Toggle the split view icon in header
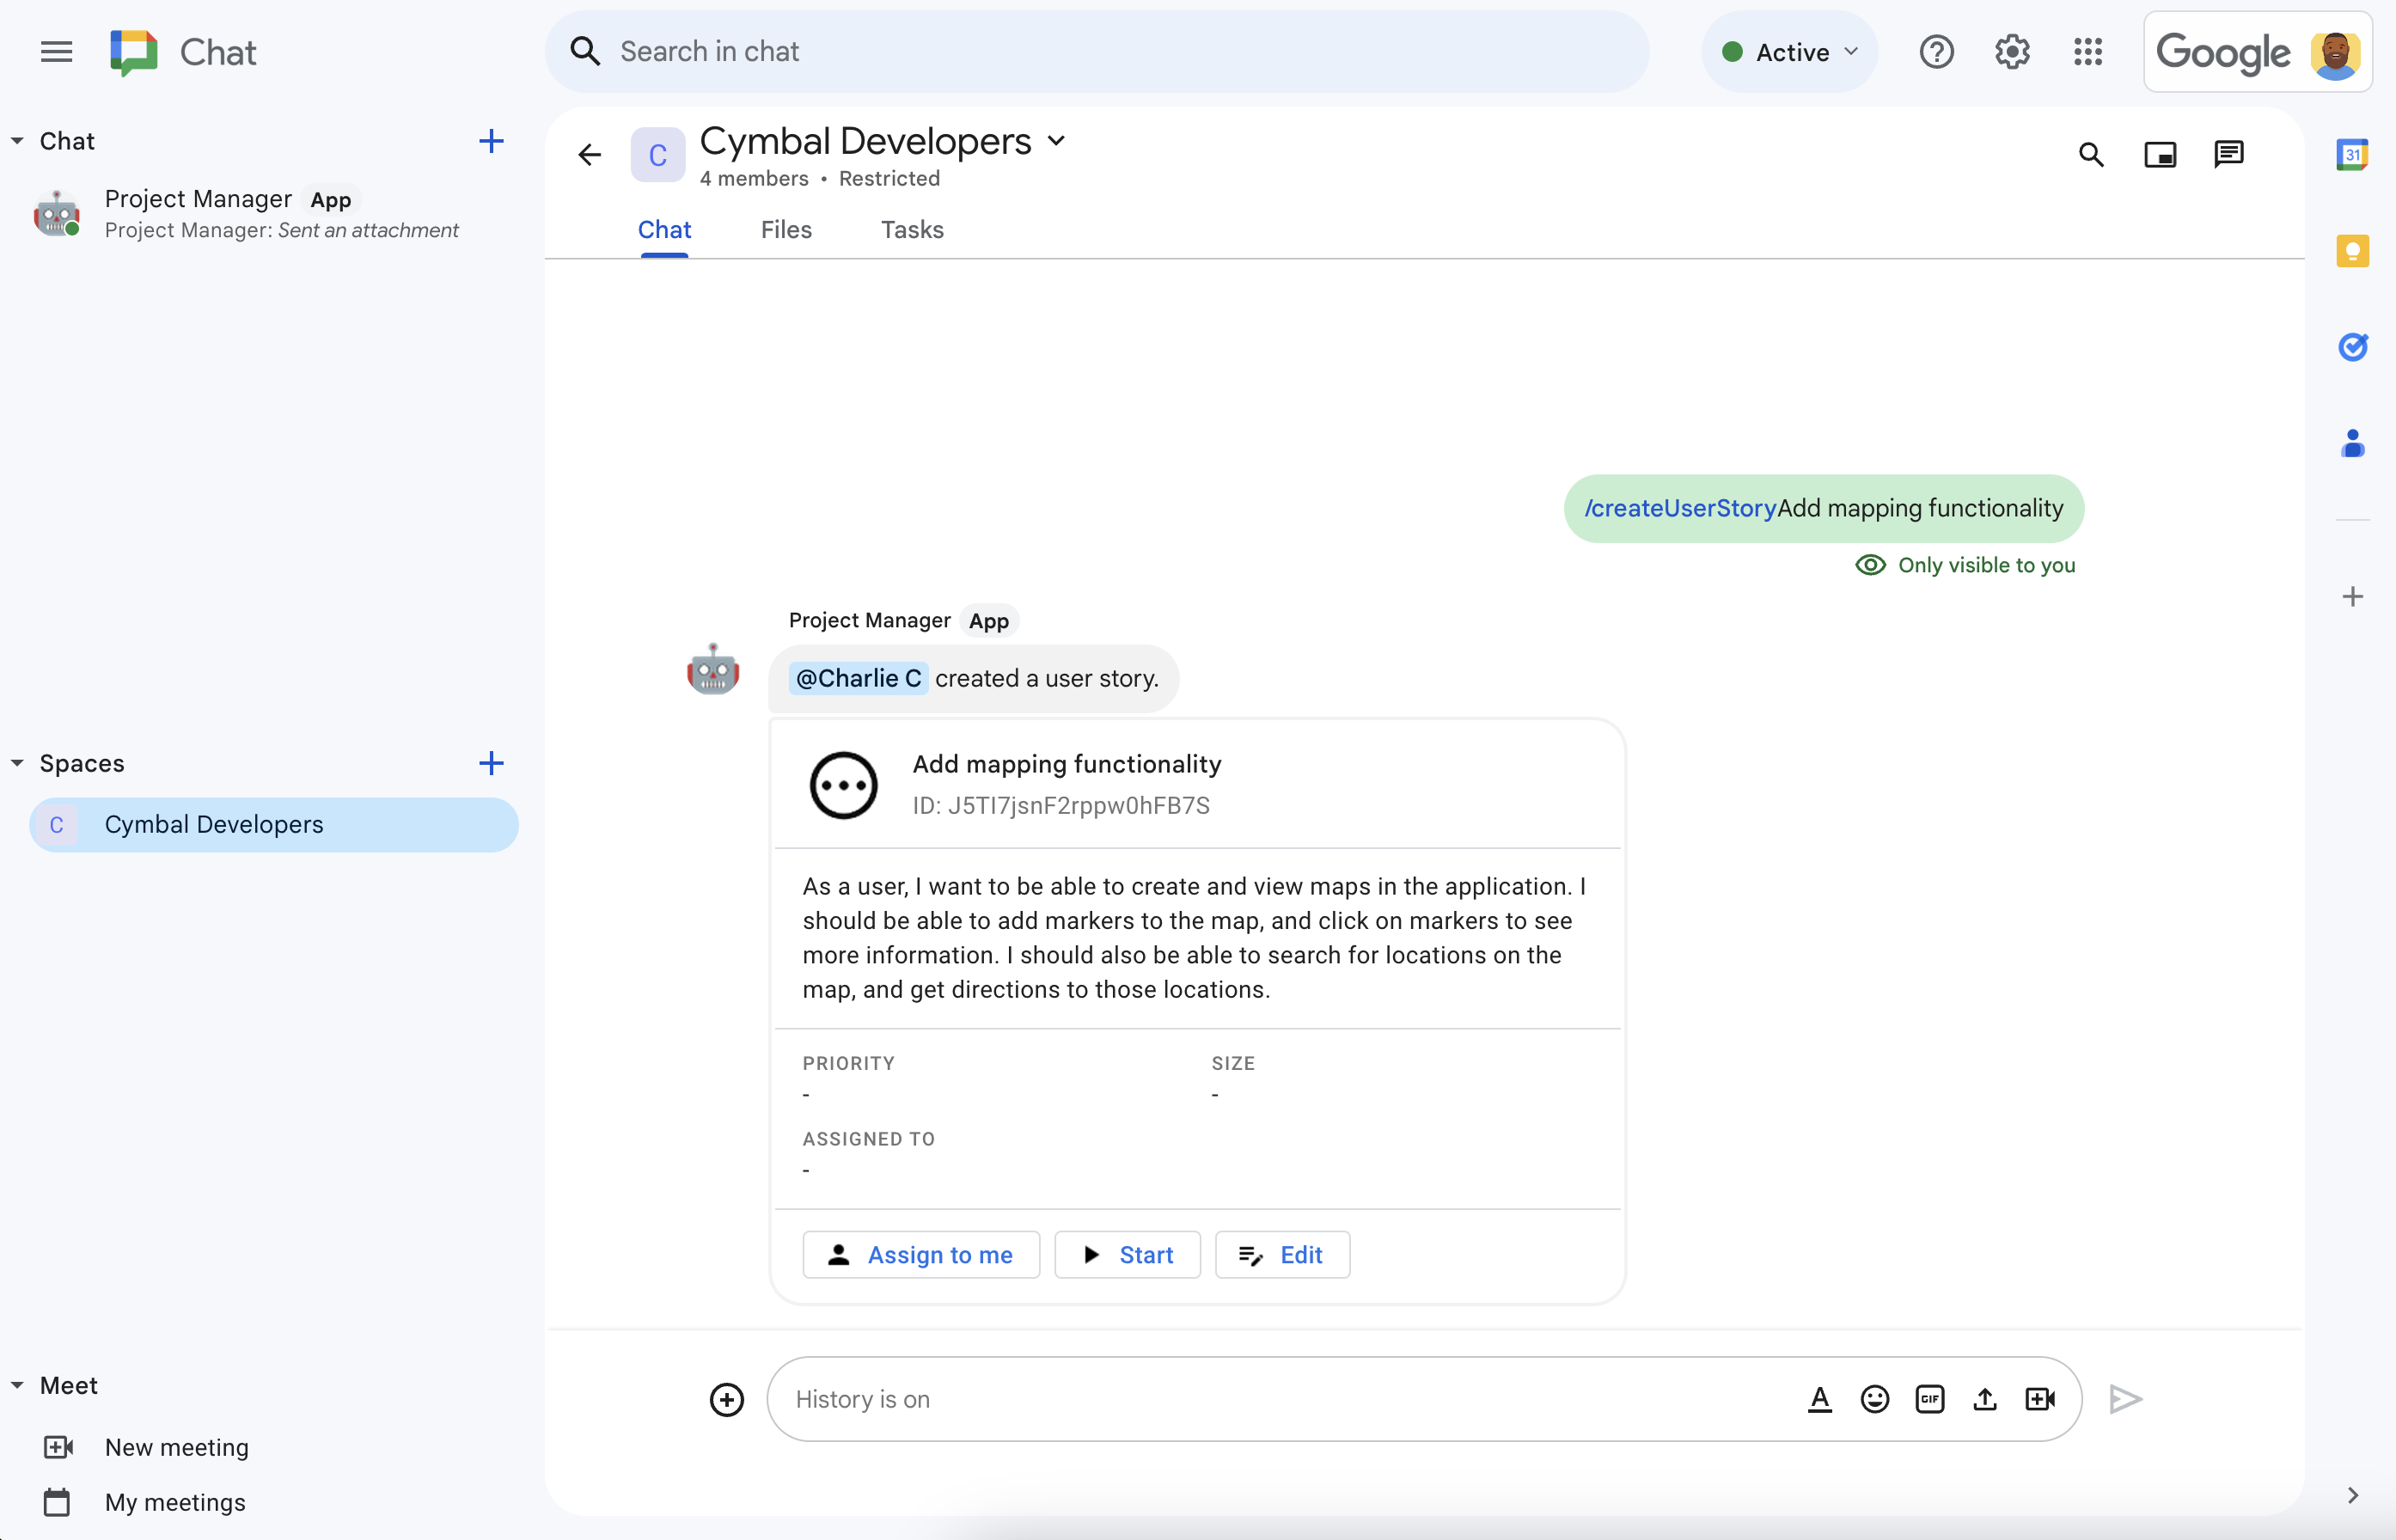 click(x=2161, y=154)
